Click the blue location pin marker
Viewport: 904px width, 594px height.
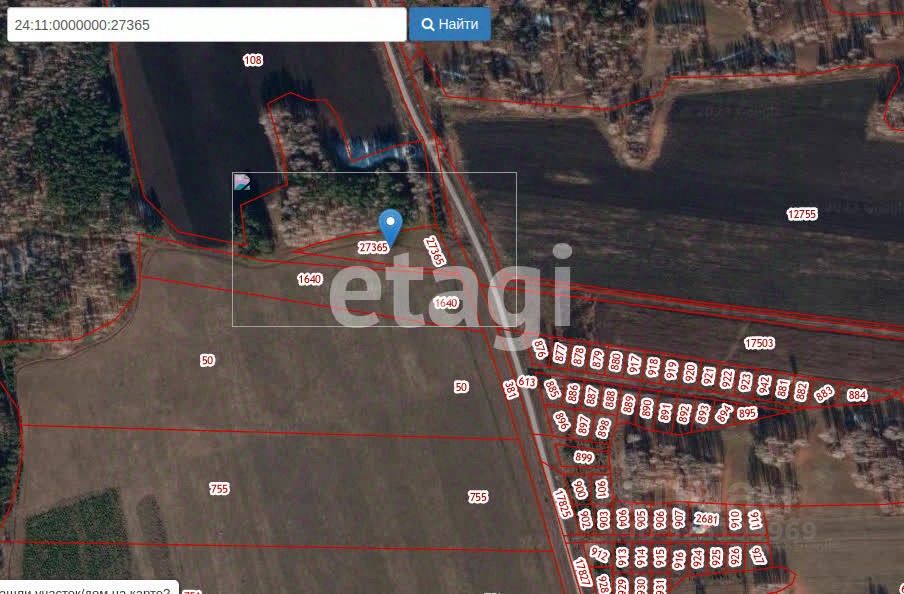tap(390, 228)
